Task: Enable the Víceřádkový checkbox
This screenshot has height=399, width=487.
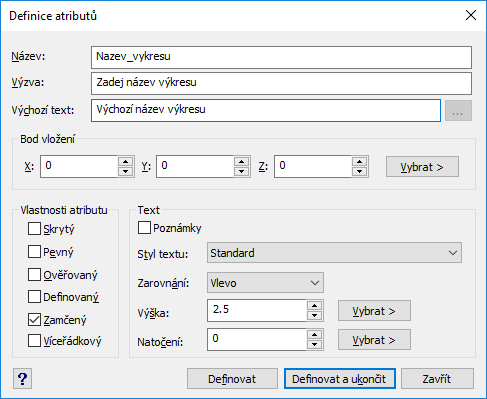Action: pos(34,341)
